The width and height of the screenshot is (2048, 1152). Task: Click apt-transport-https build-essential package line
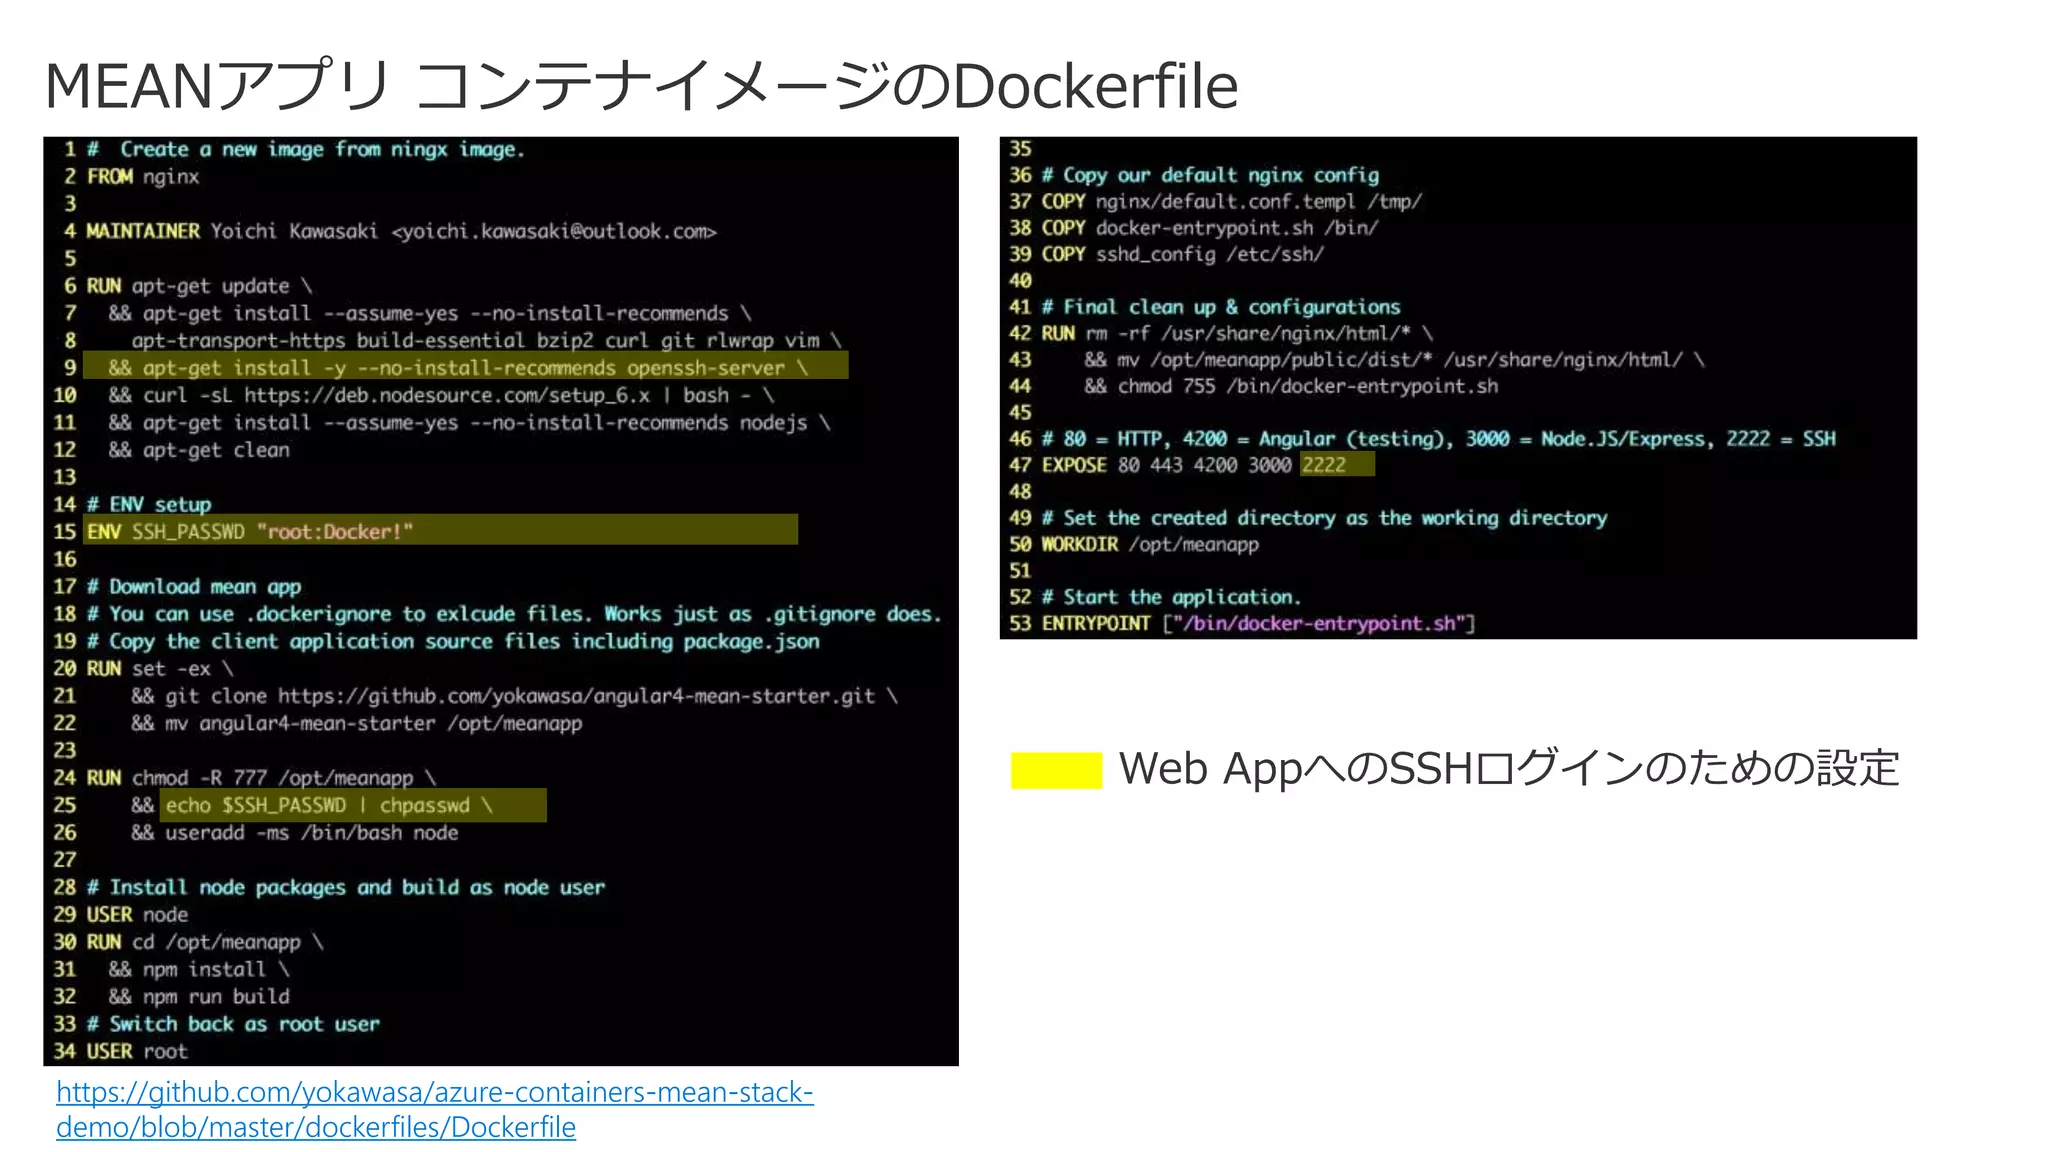click(x=486, y=341)
